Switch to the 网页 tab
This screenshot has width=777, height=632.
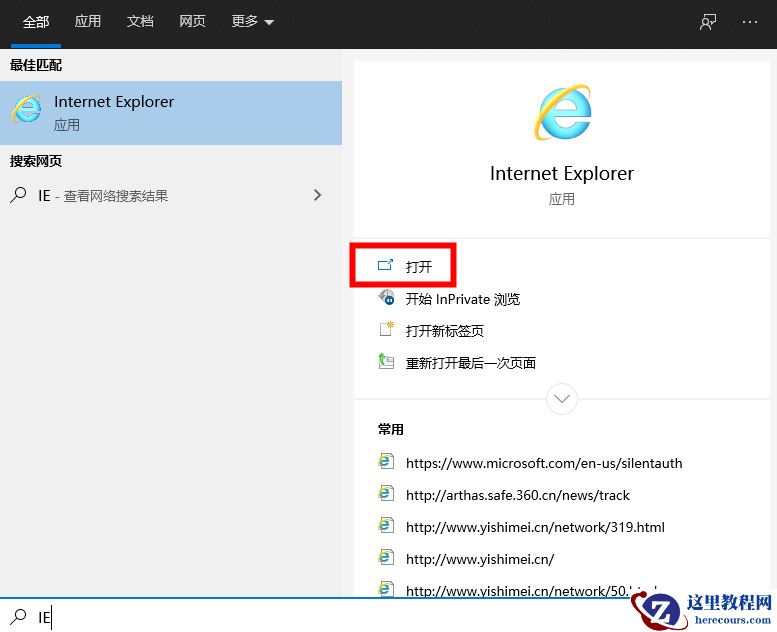pyautogui.click(x=192, y=21)
